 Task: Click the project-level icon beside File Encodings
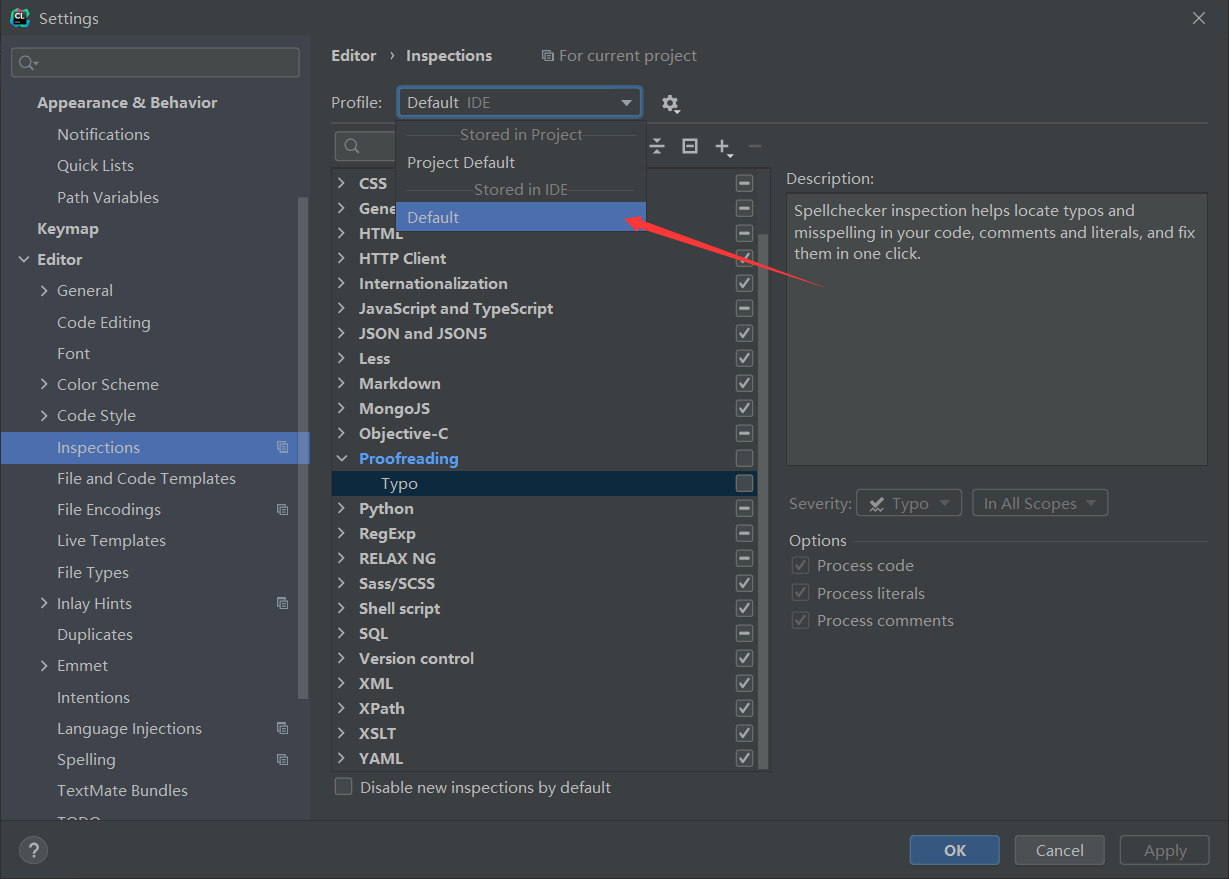pos(282,509)
